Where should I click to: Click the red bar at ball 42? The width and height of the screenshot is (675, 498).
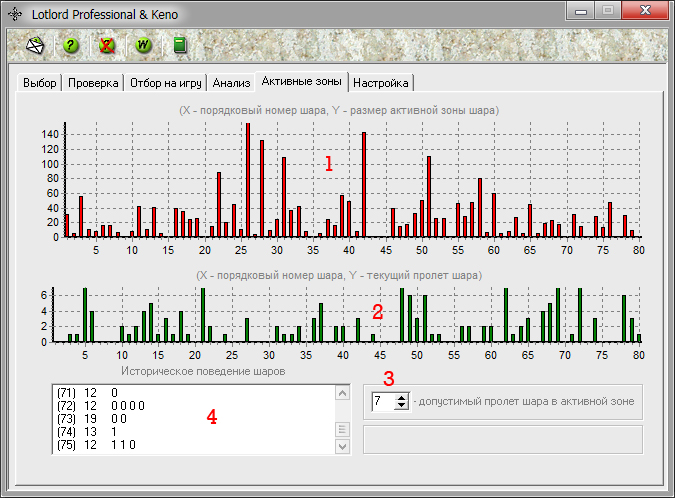tap(364, 185)
